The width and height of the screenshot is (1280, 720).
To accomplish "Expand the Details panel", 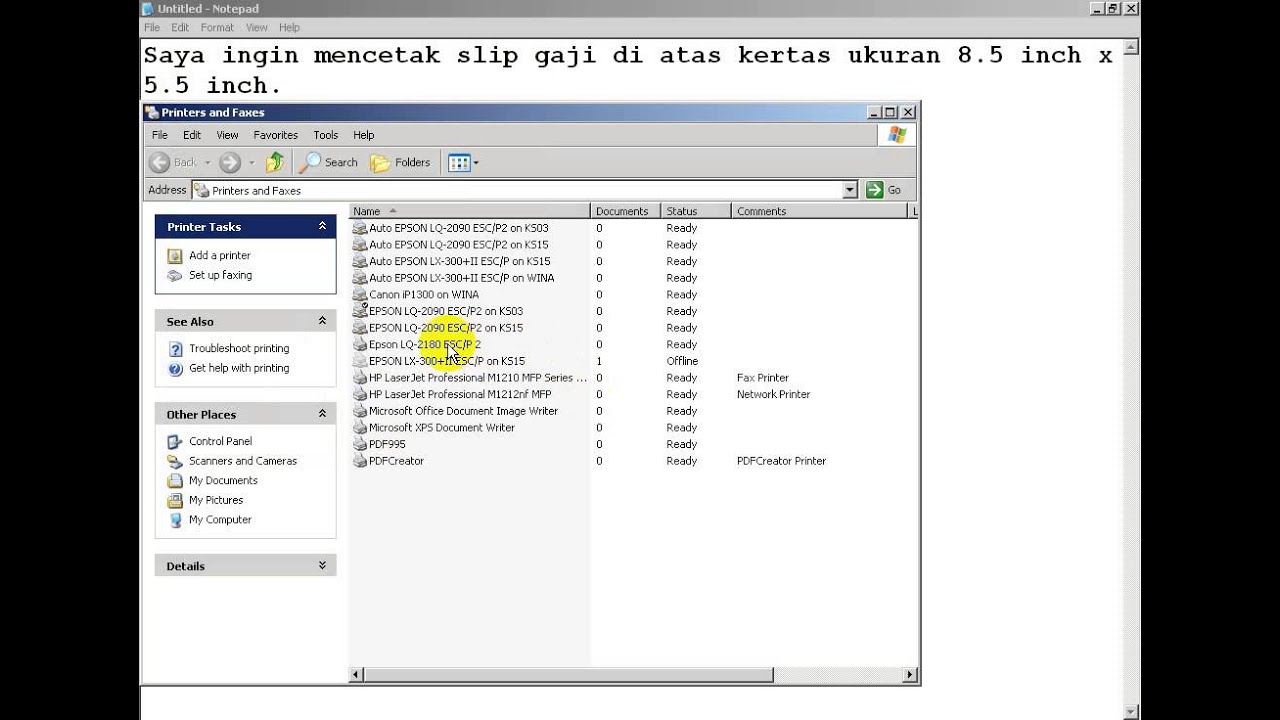I will click(322, 566).
